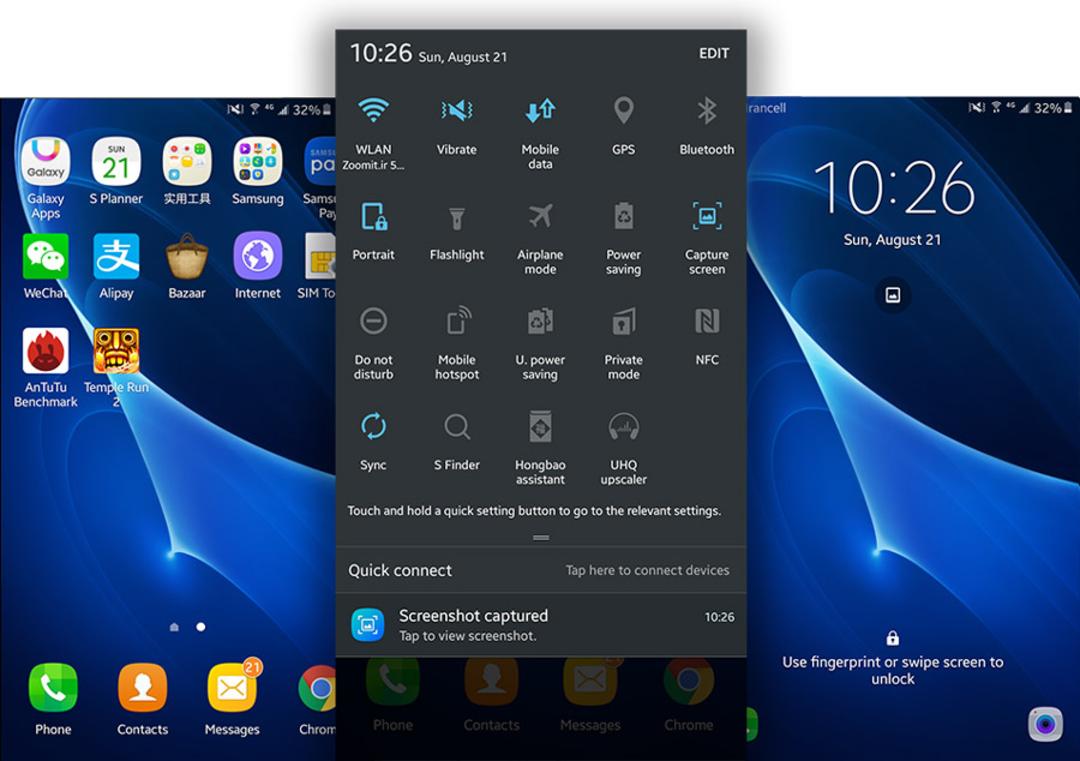Toggle Portrait rotation lock

[373, 231]
